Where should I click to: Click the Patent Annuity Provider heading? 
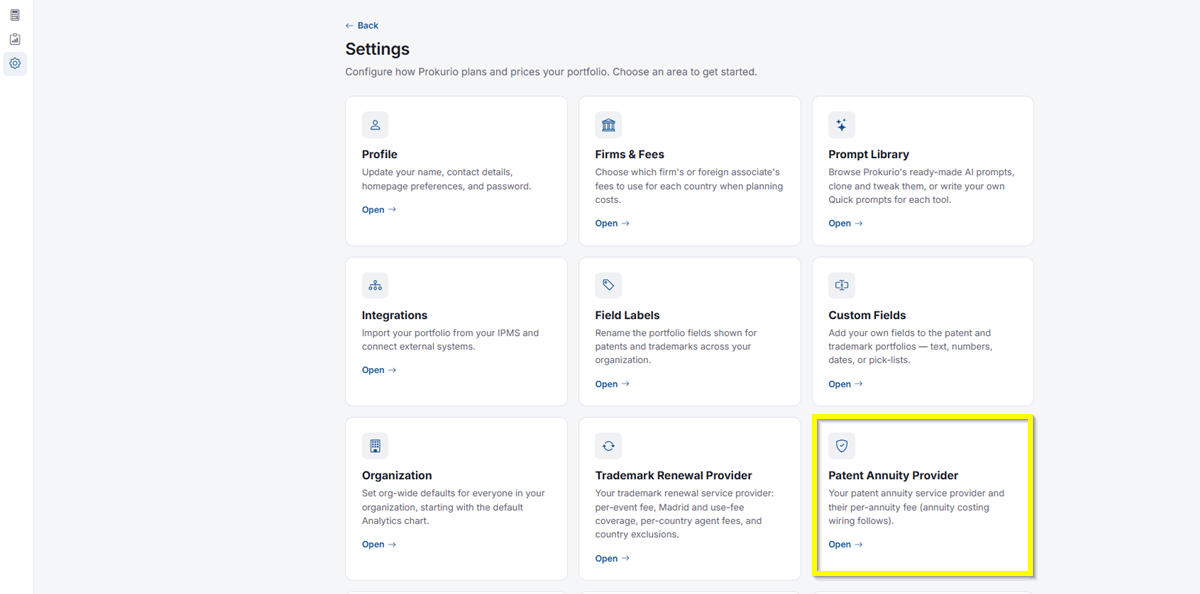point(893,476)
